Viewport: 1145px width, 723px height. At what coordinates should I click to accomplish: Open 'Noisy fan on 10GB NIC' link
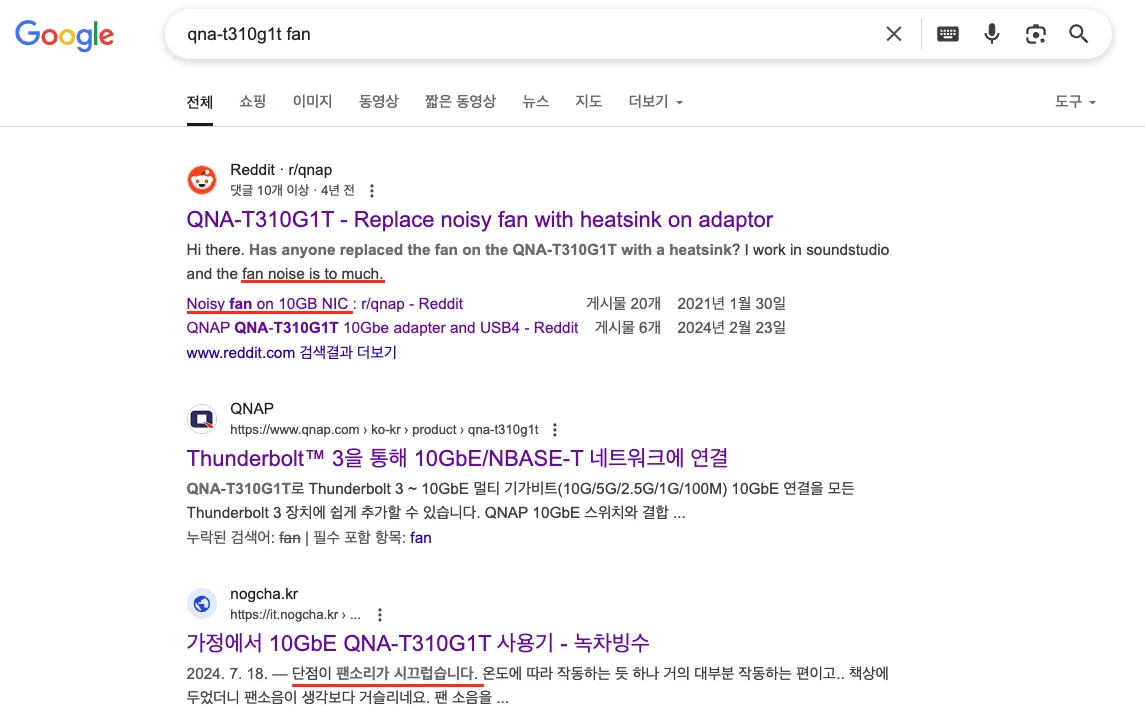pyautogui.click(x=268, y=303)
